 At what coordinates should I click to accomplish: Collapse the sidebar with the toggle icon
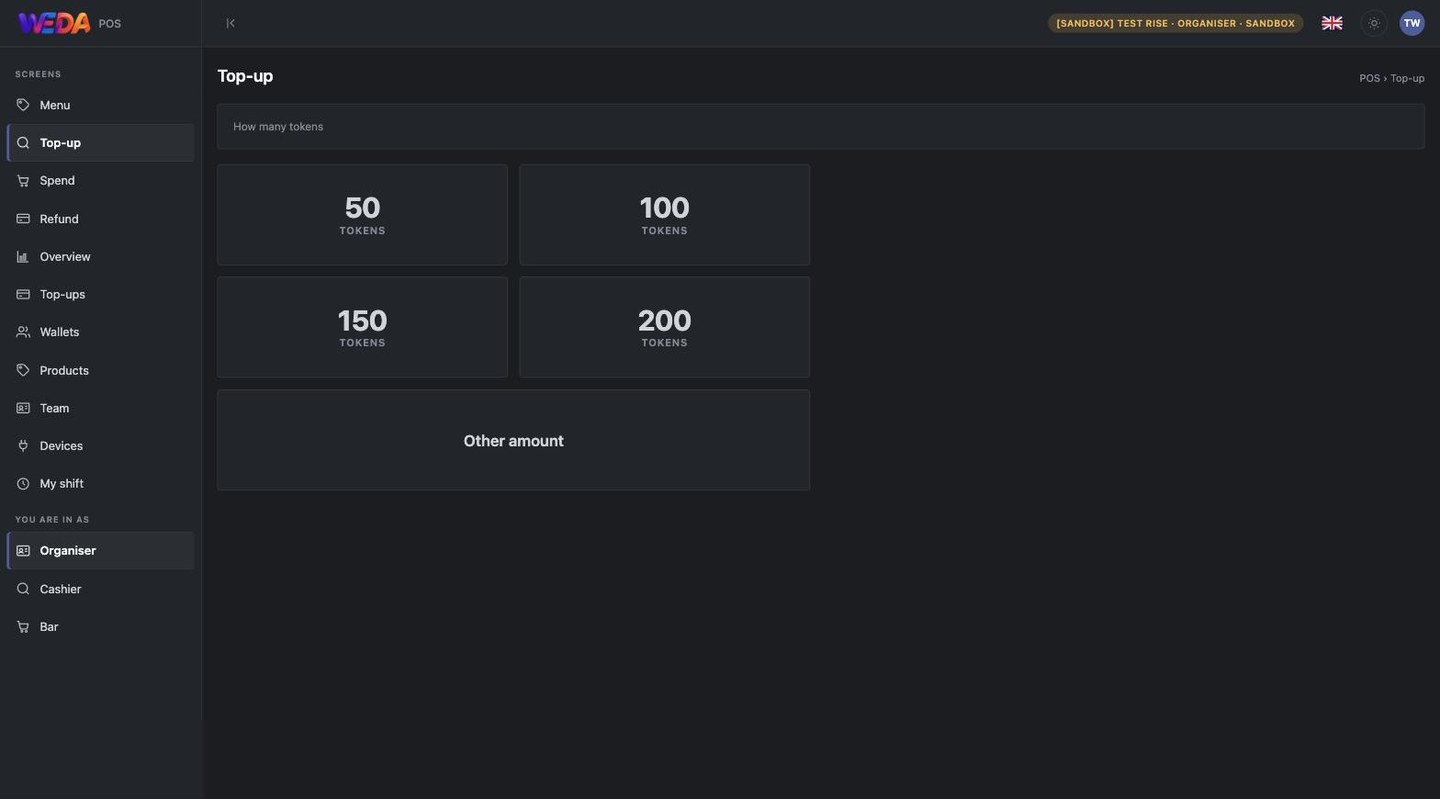point(231,23)
